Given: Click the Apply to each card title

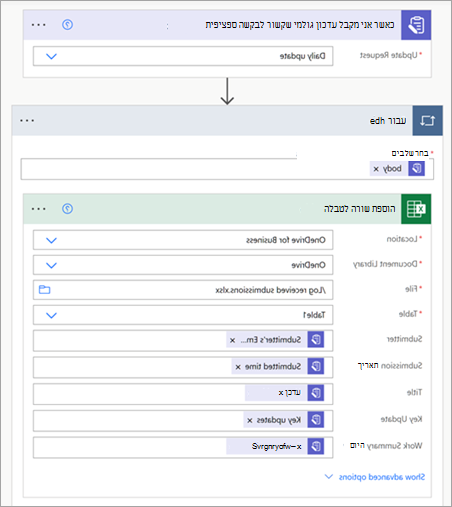Looking at the screenshot, I should point(388,121).
